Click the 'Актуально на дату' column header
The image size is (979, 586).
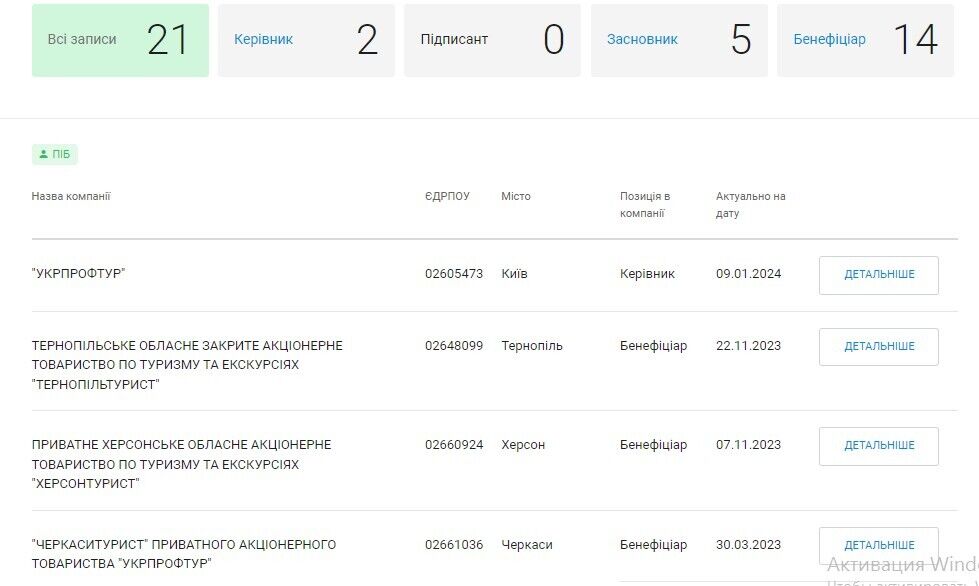click(x=750, y=205)
